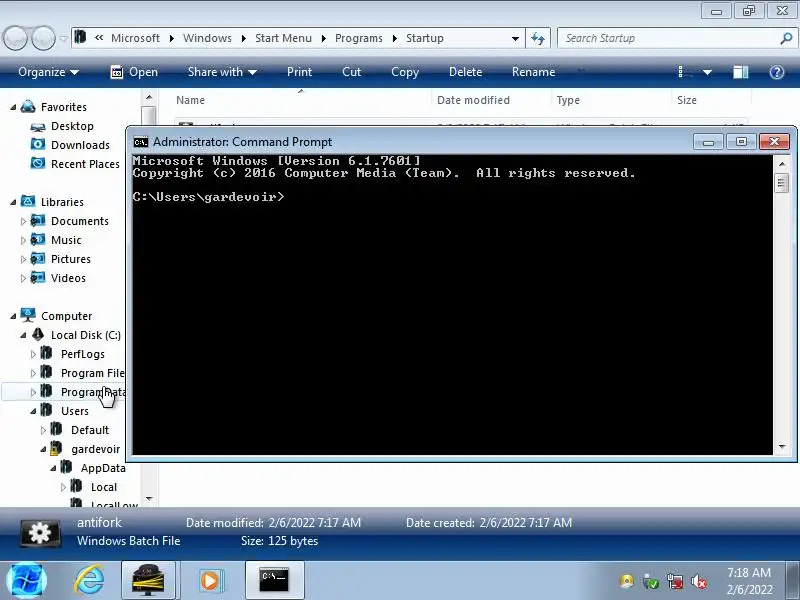Select the Pictures library
The image size is (800, 600).
[x=70, y=259]
